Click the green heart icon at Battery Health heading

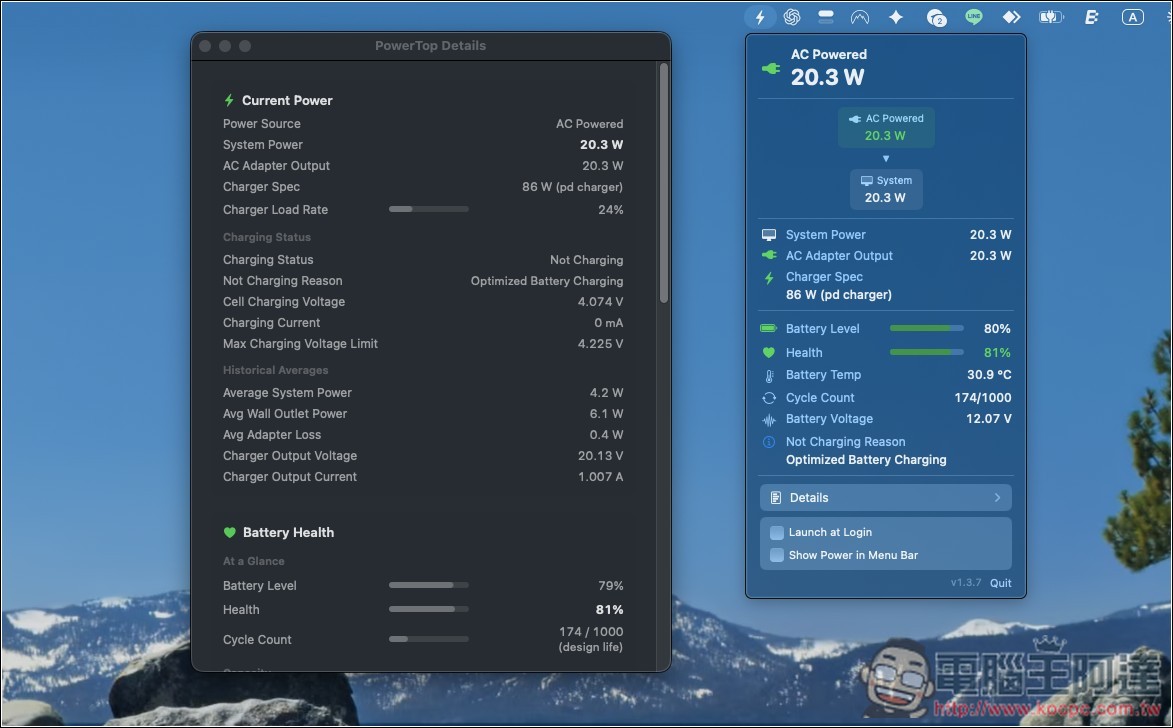click(230, 533)
